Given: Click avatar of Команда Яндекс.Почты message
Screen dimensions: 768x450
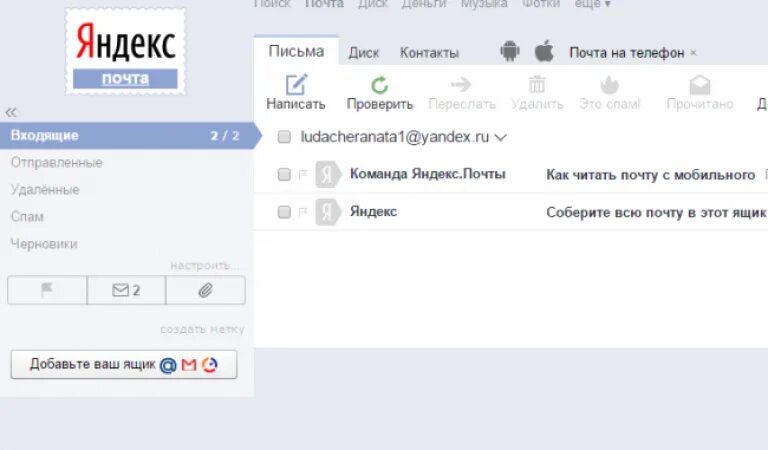Looking at the screenshot, I should tap(327, 174).
